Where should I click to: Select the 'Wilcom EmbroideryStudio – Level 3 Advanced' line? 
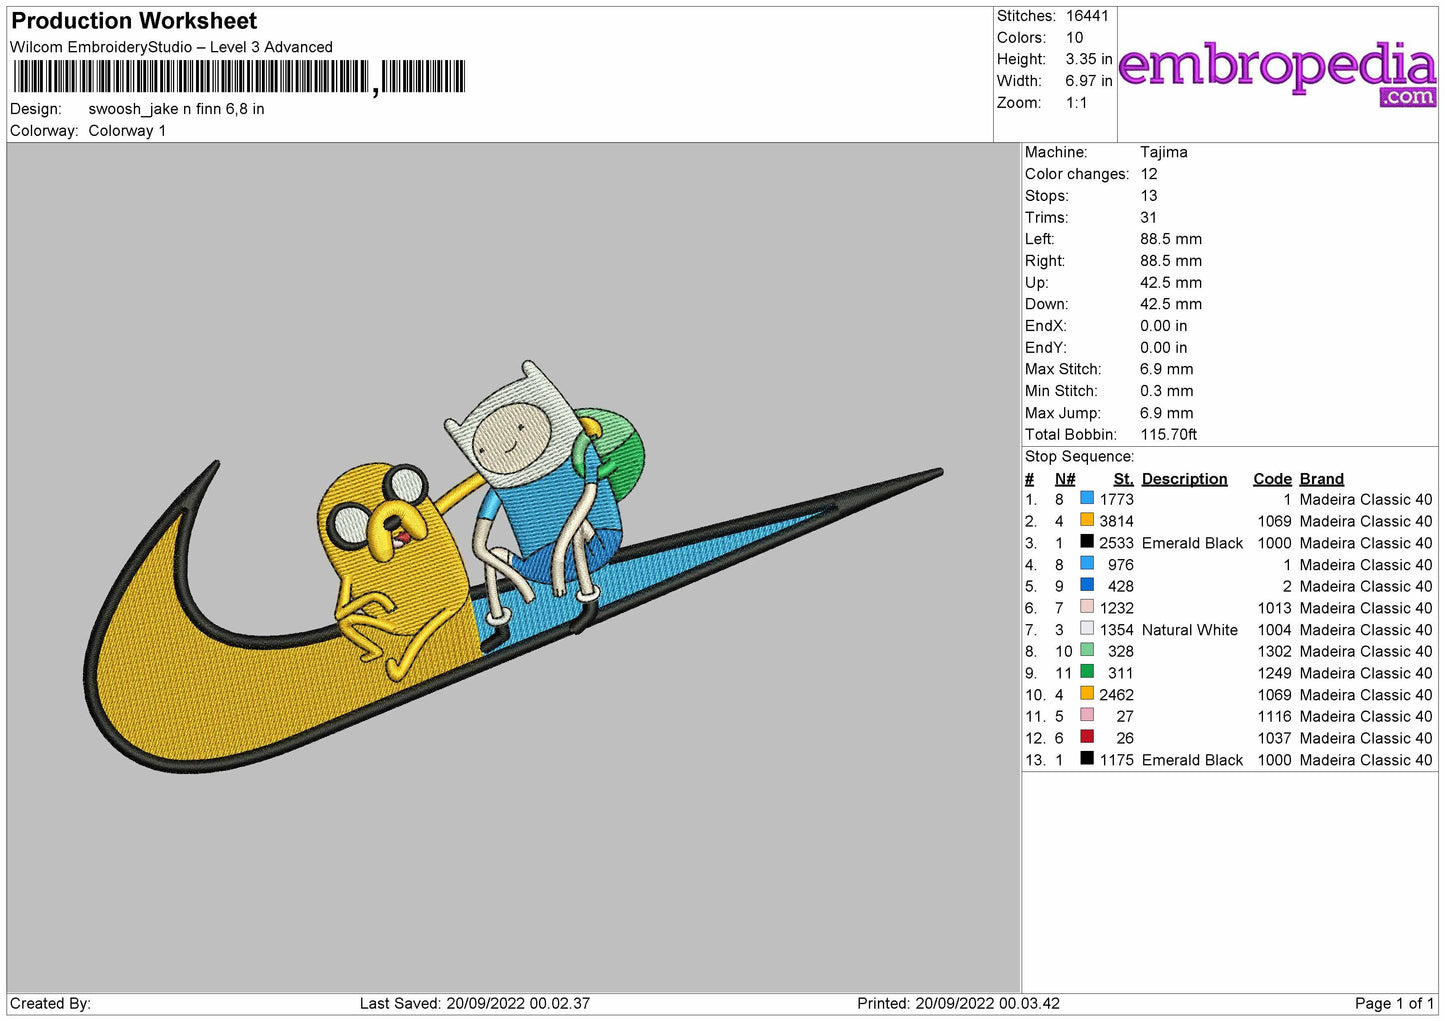coord(171,47)
